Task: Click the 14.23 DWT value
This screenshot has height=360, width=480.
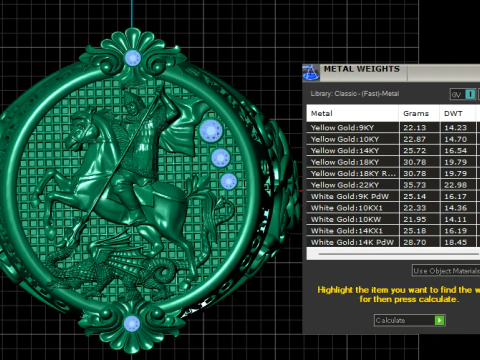Action: tap(455, 128)
